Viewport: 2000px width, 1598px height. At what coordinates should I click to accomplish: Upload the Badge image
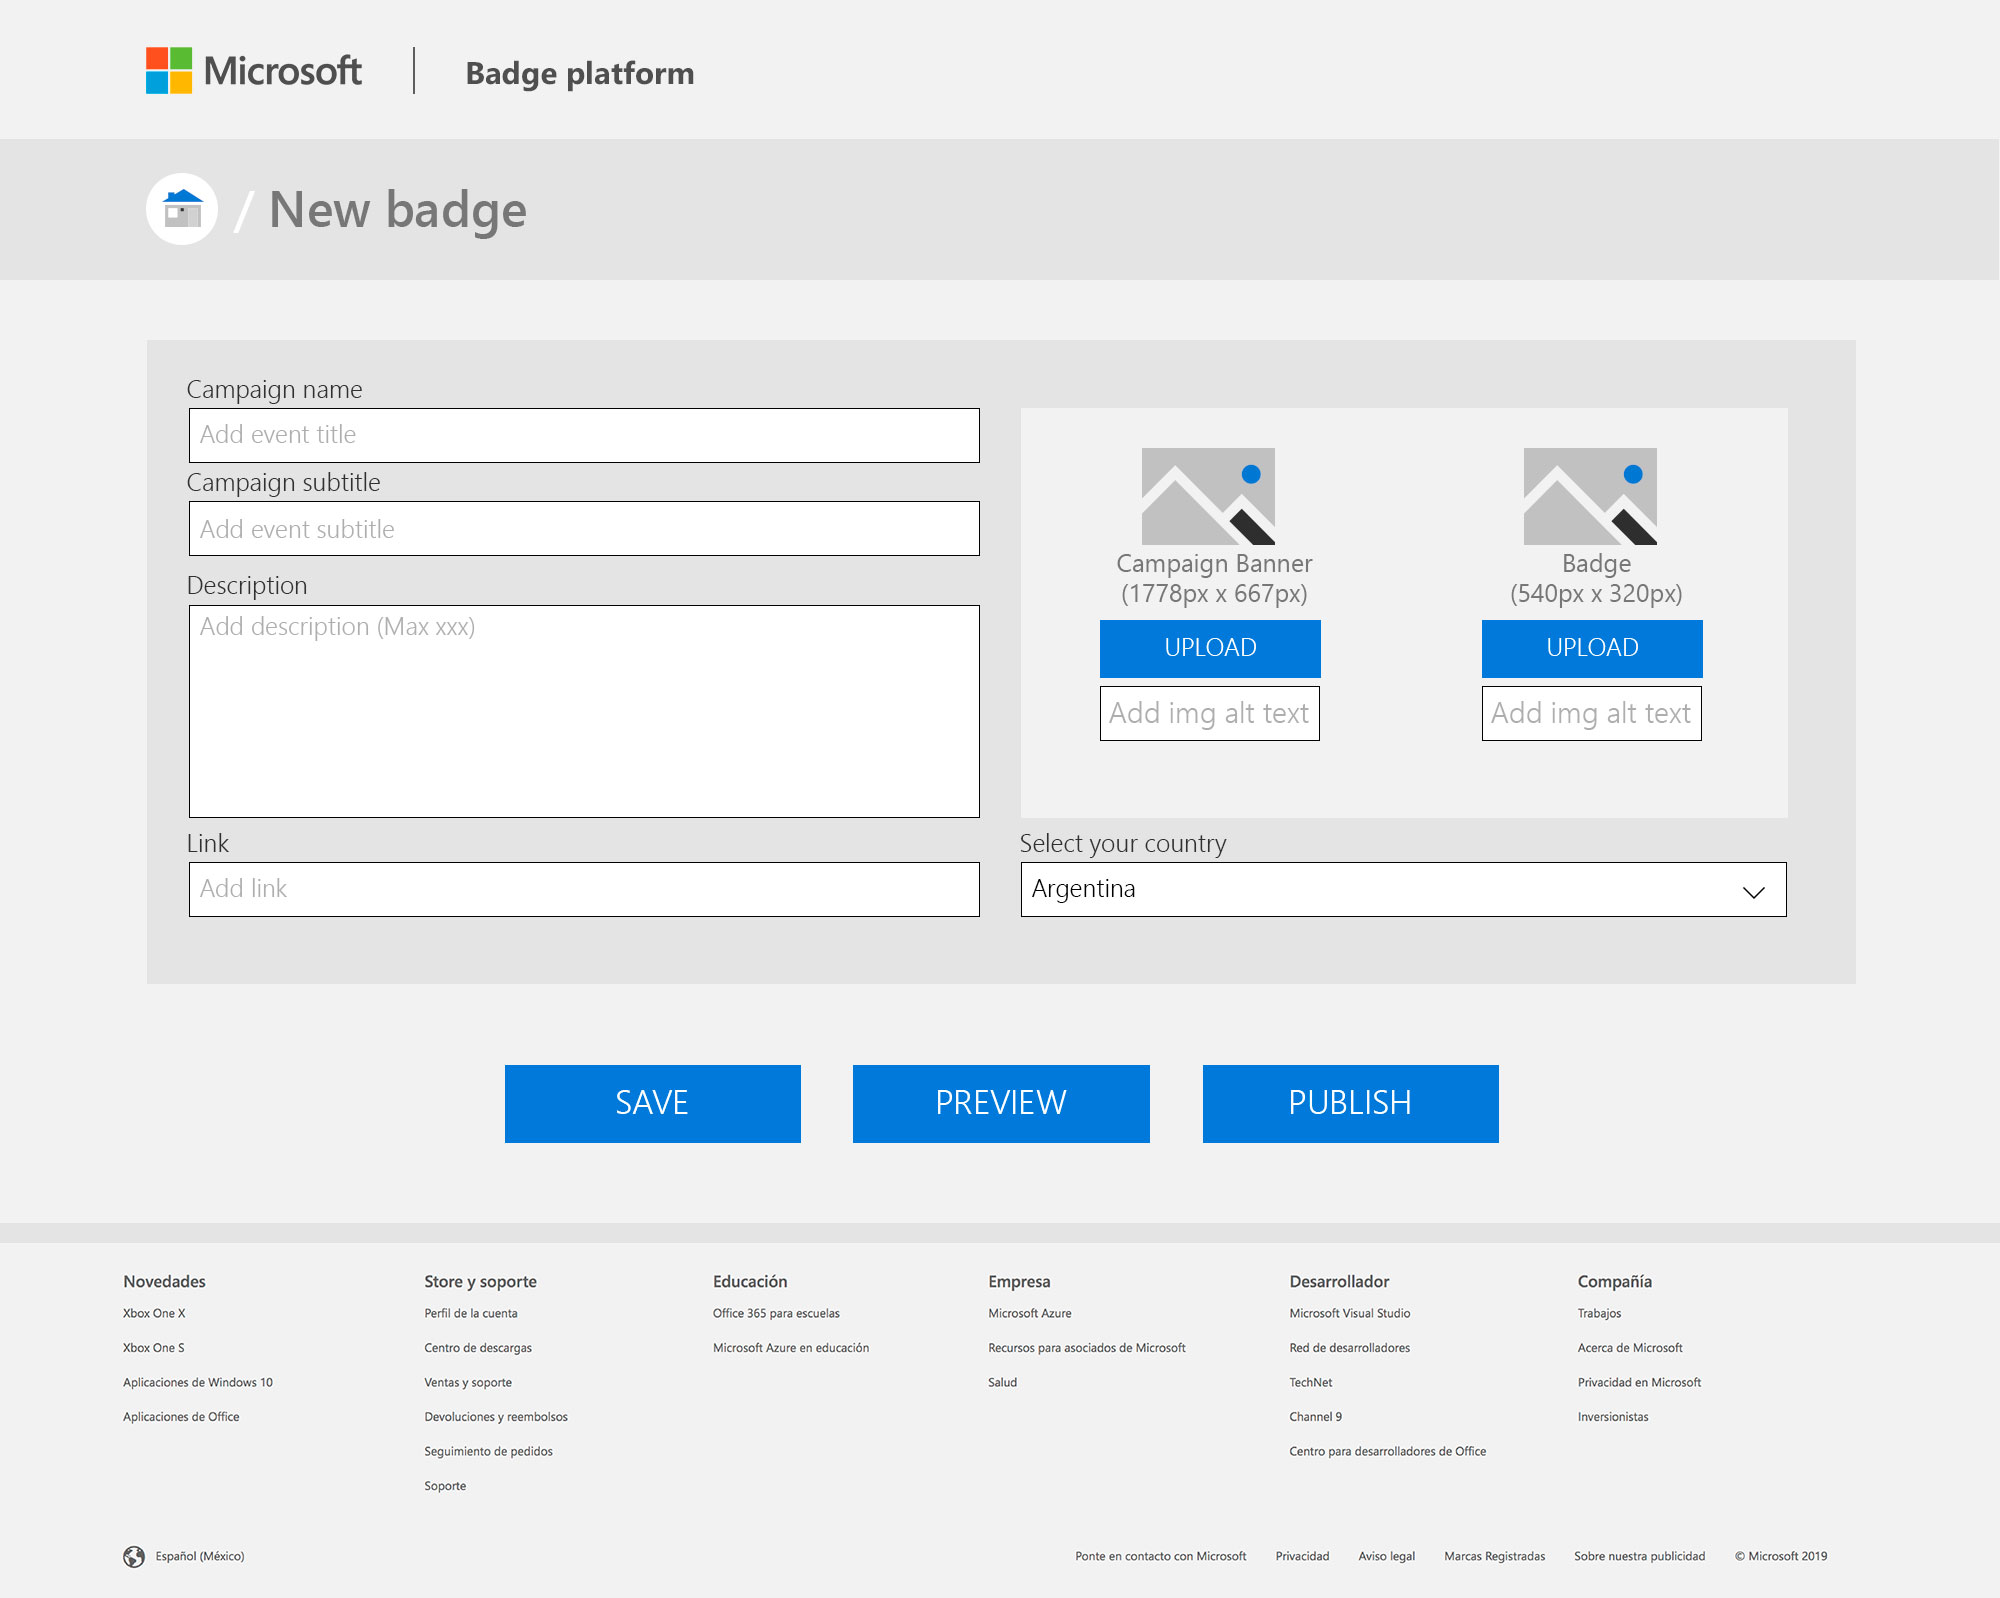(1592, 648)
